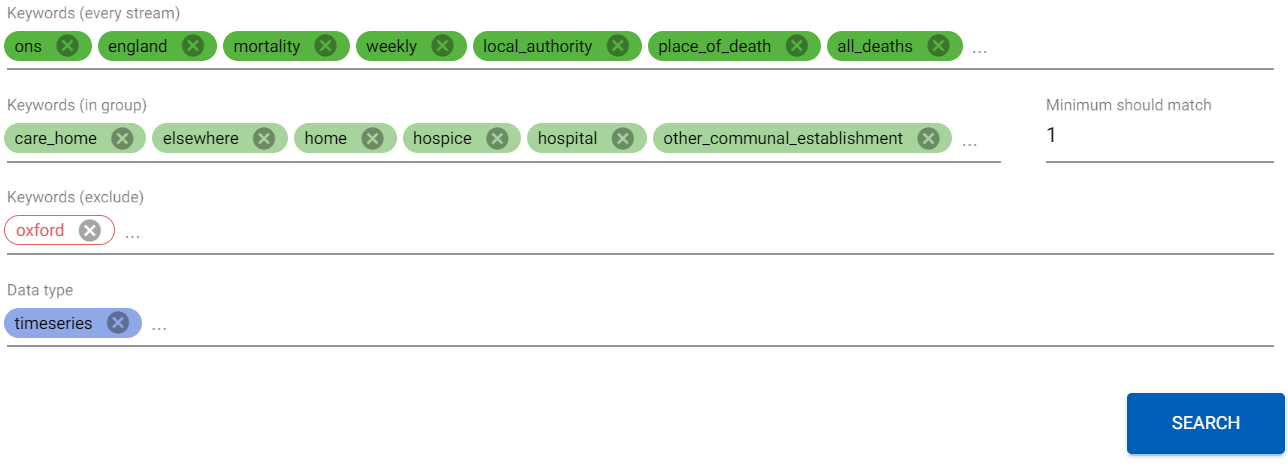Remove the 'england' keyword chip

point(194,46)
